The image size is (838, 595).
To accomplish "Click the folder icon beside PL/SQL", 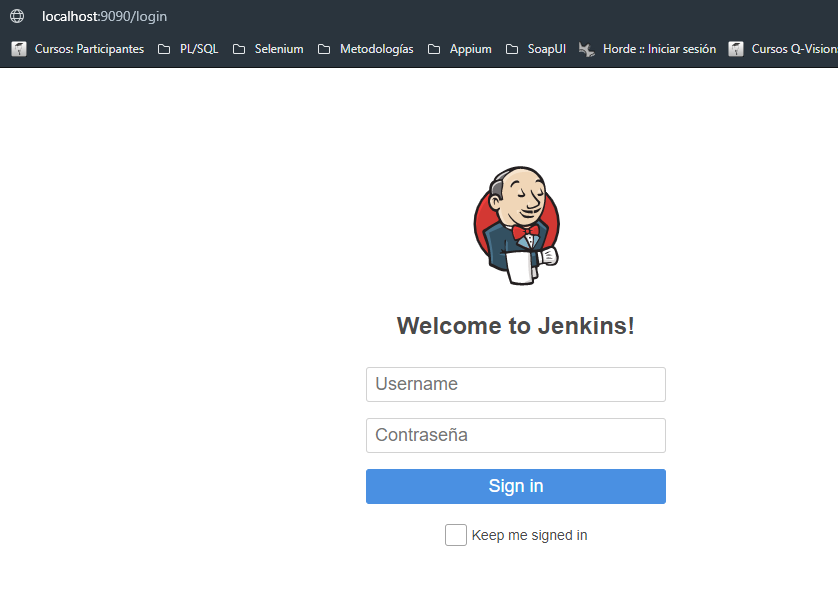I will (x=164, y=49).
